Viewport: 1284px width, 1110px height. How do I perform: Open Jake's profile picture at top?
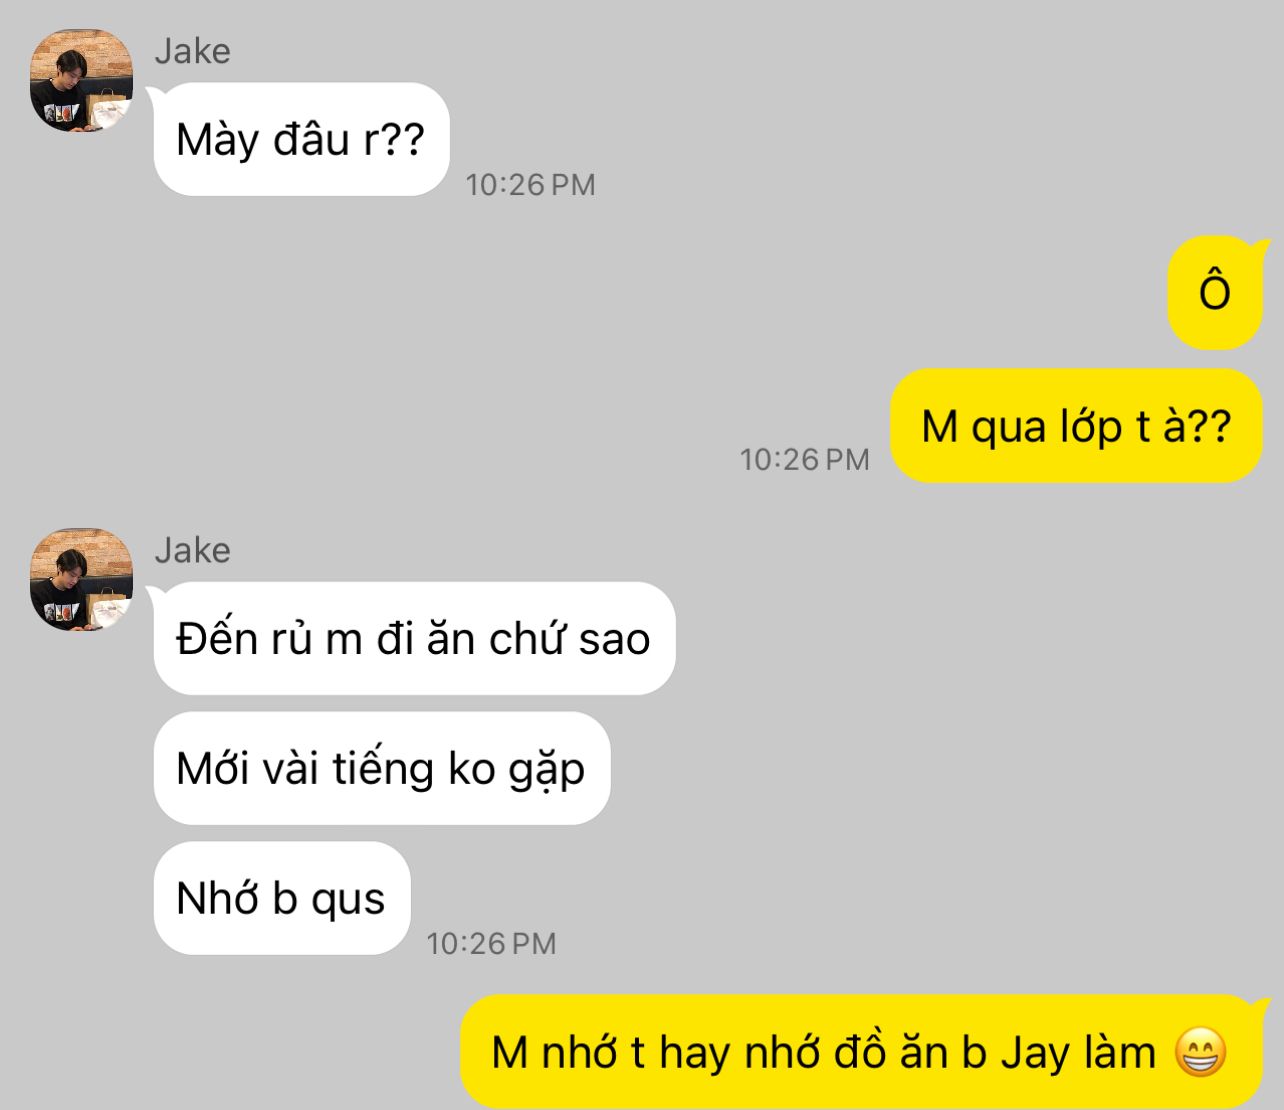point(81,81)
